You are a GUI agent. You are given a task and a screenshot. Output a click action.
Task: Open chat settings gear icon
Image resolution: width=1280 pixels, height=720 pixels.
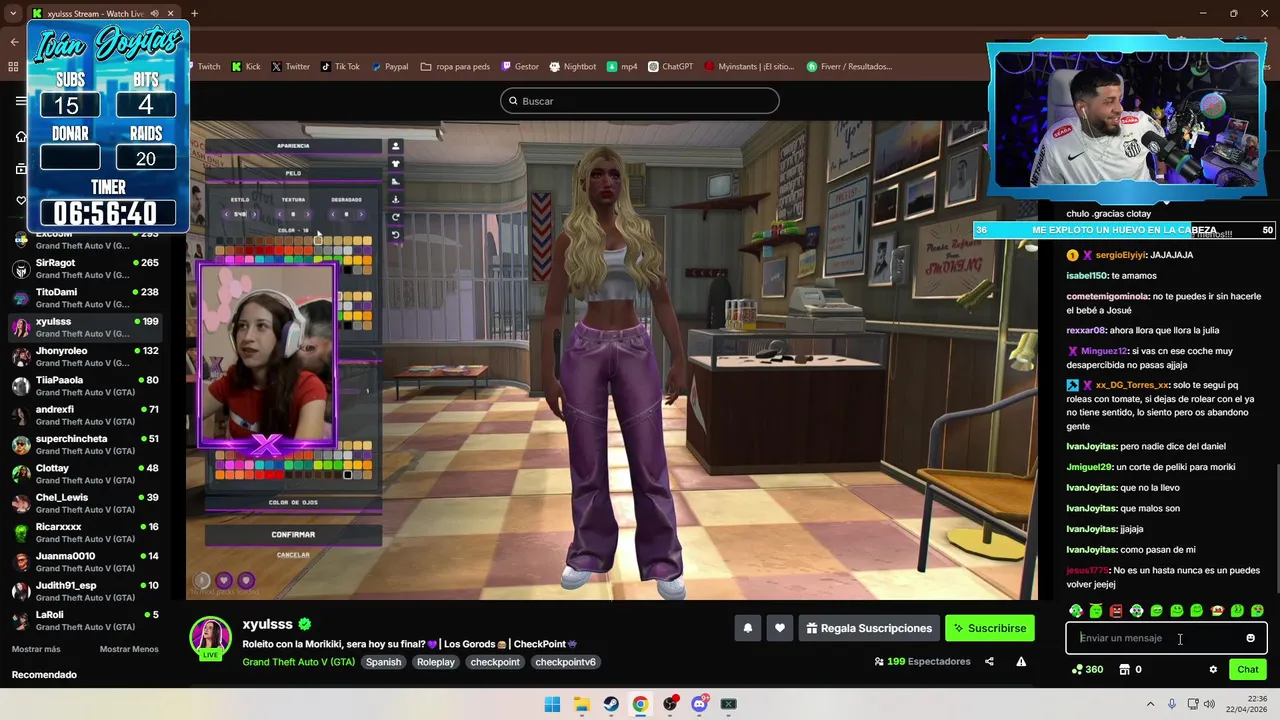click(x=1213, y=670)
